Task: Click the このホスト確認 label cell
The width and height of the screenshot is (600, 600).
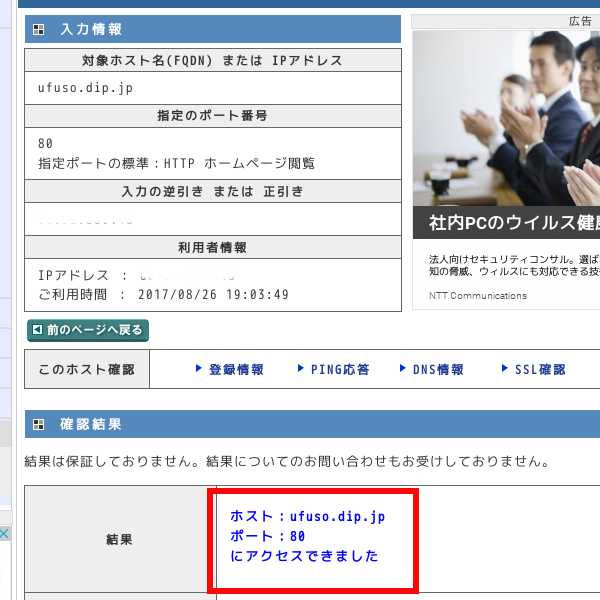Action: click(86, 370)
